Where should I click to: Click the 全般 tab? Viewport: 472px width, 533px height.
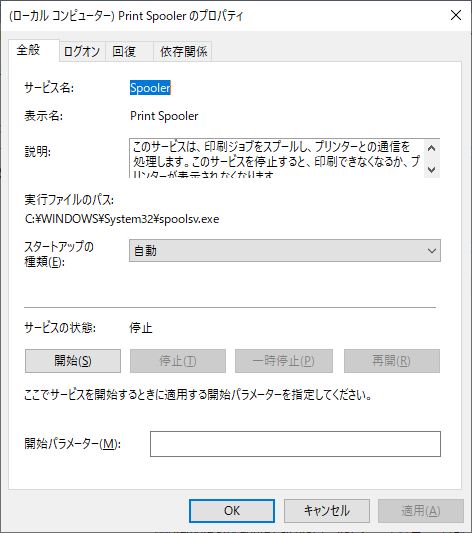(x=33, y=50)
